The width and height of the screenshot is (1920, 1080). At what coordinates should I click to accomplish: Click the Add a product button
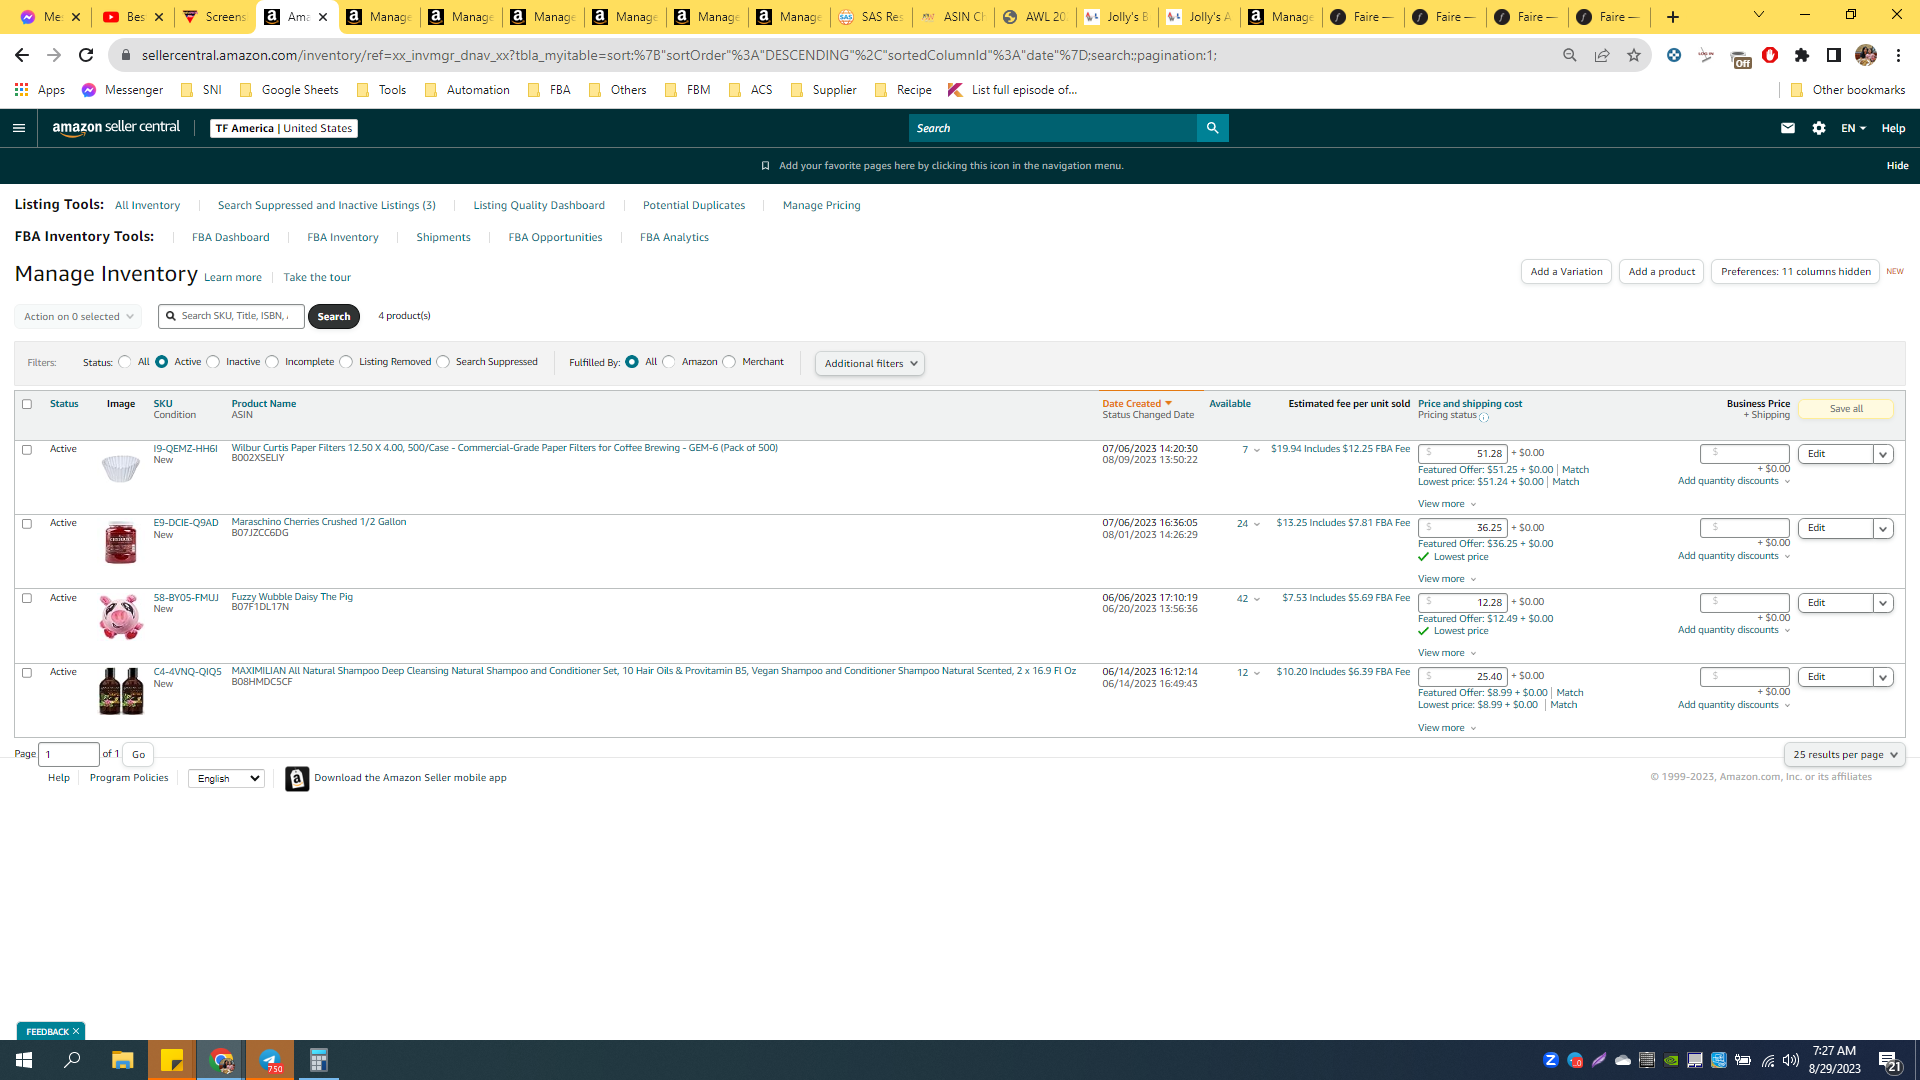1661,272
